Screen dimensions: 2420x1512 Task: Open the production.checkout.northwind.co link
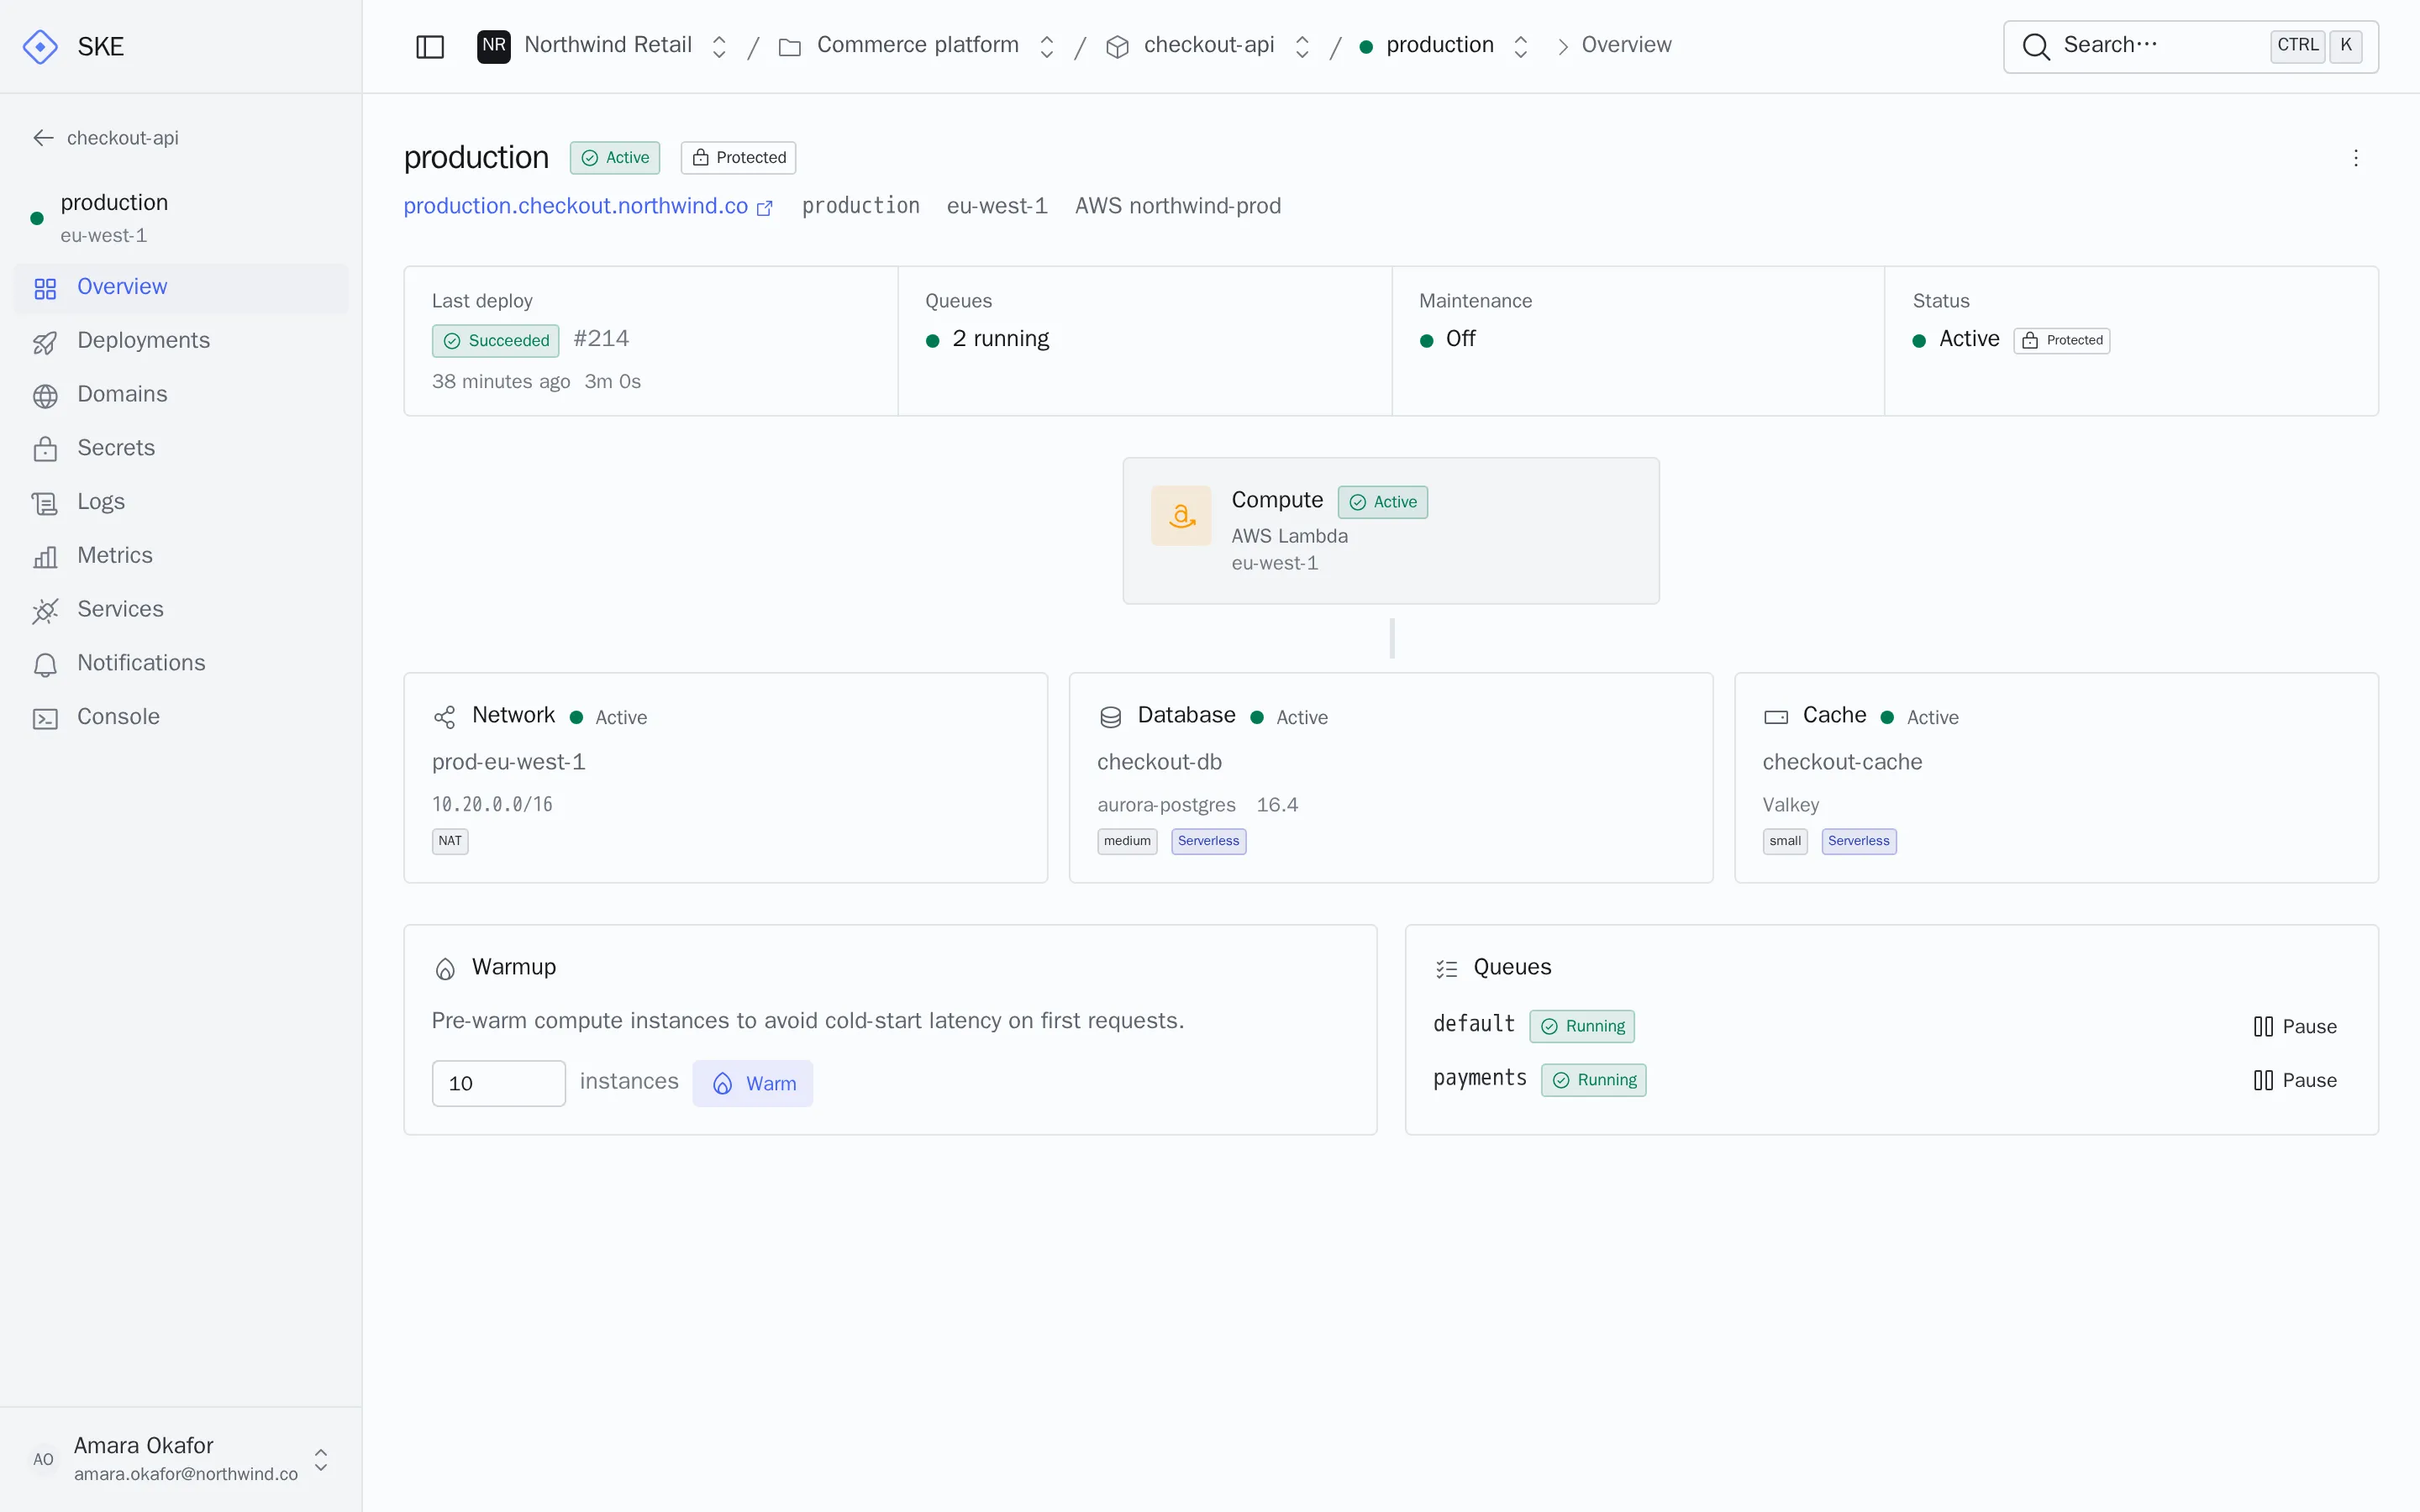pos(576,206)
